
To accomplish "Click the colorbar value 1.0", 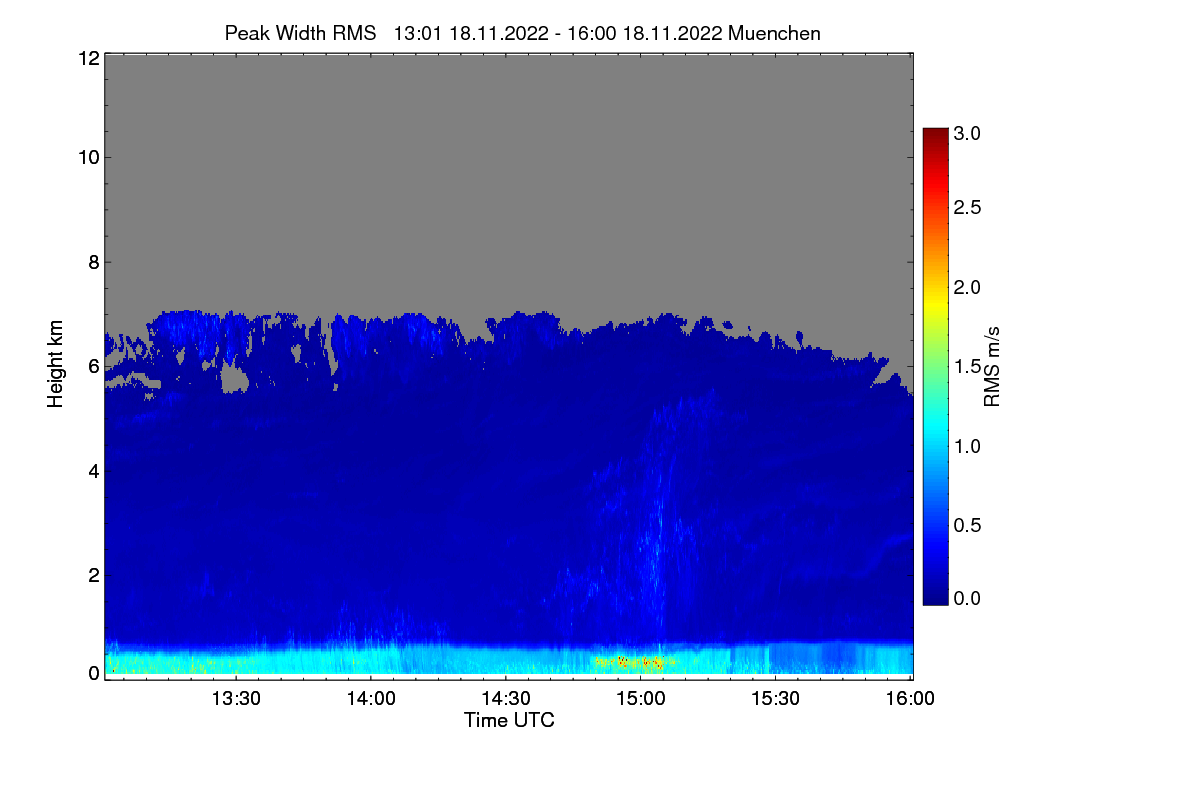I will tap(967, 445).
